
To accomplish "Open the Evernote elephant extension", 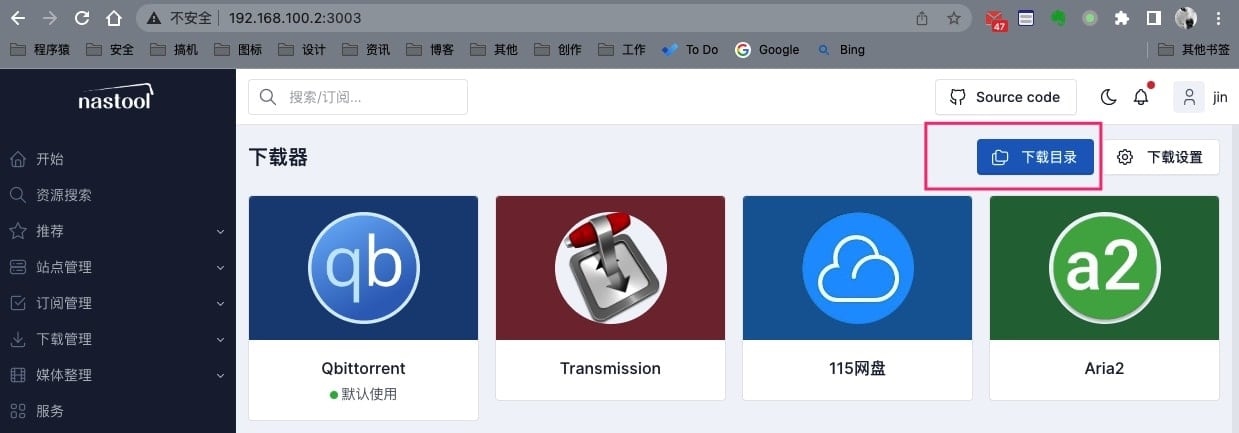I will coord(1057,18).
